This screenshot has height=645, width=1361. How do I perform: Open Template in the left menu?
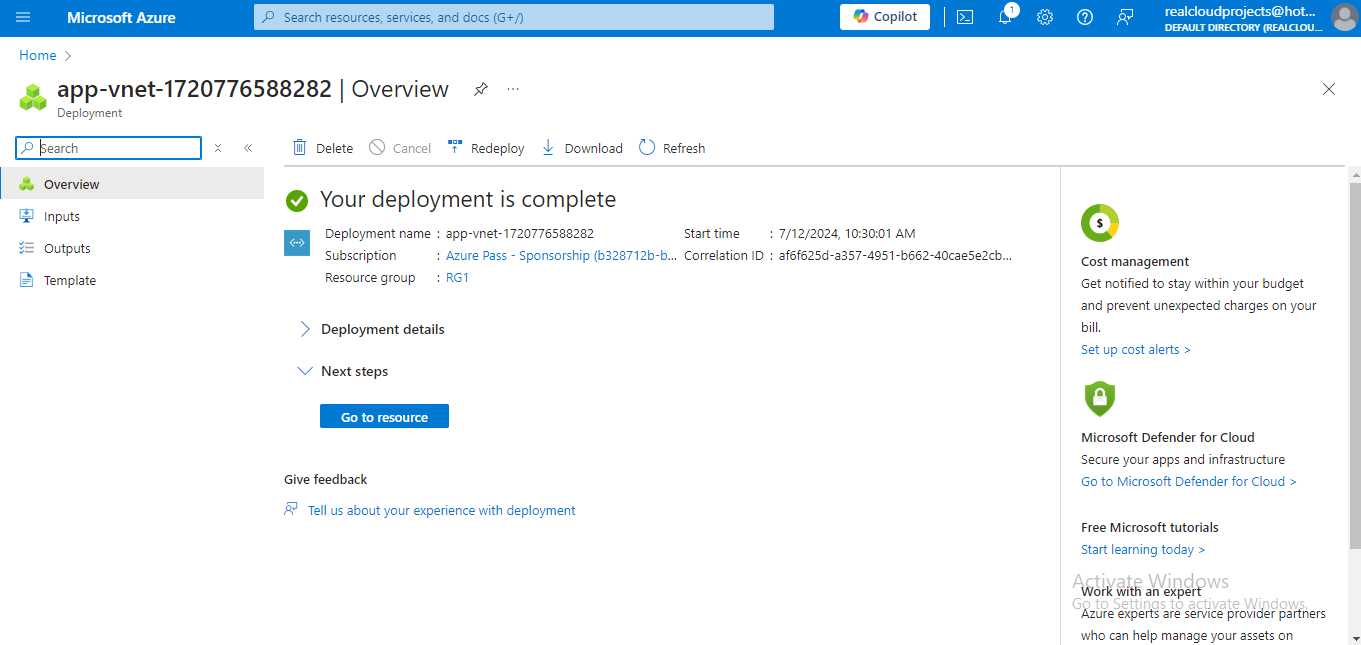[x=70, y=280]
